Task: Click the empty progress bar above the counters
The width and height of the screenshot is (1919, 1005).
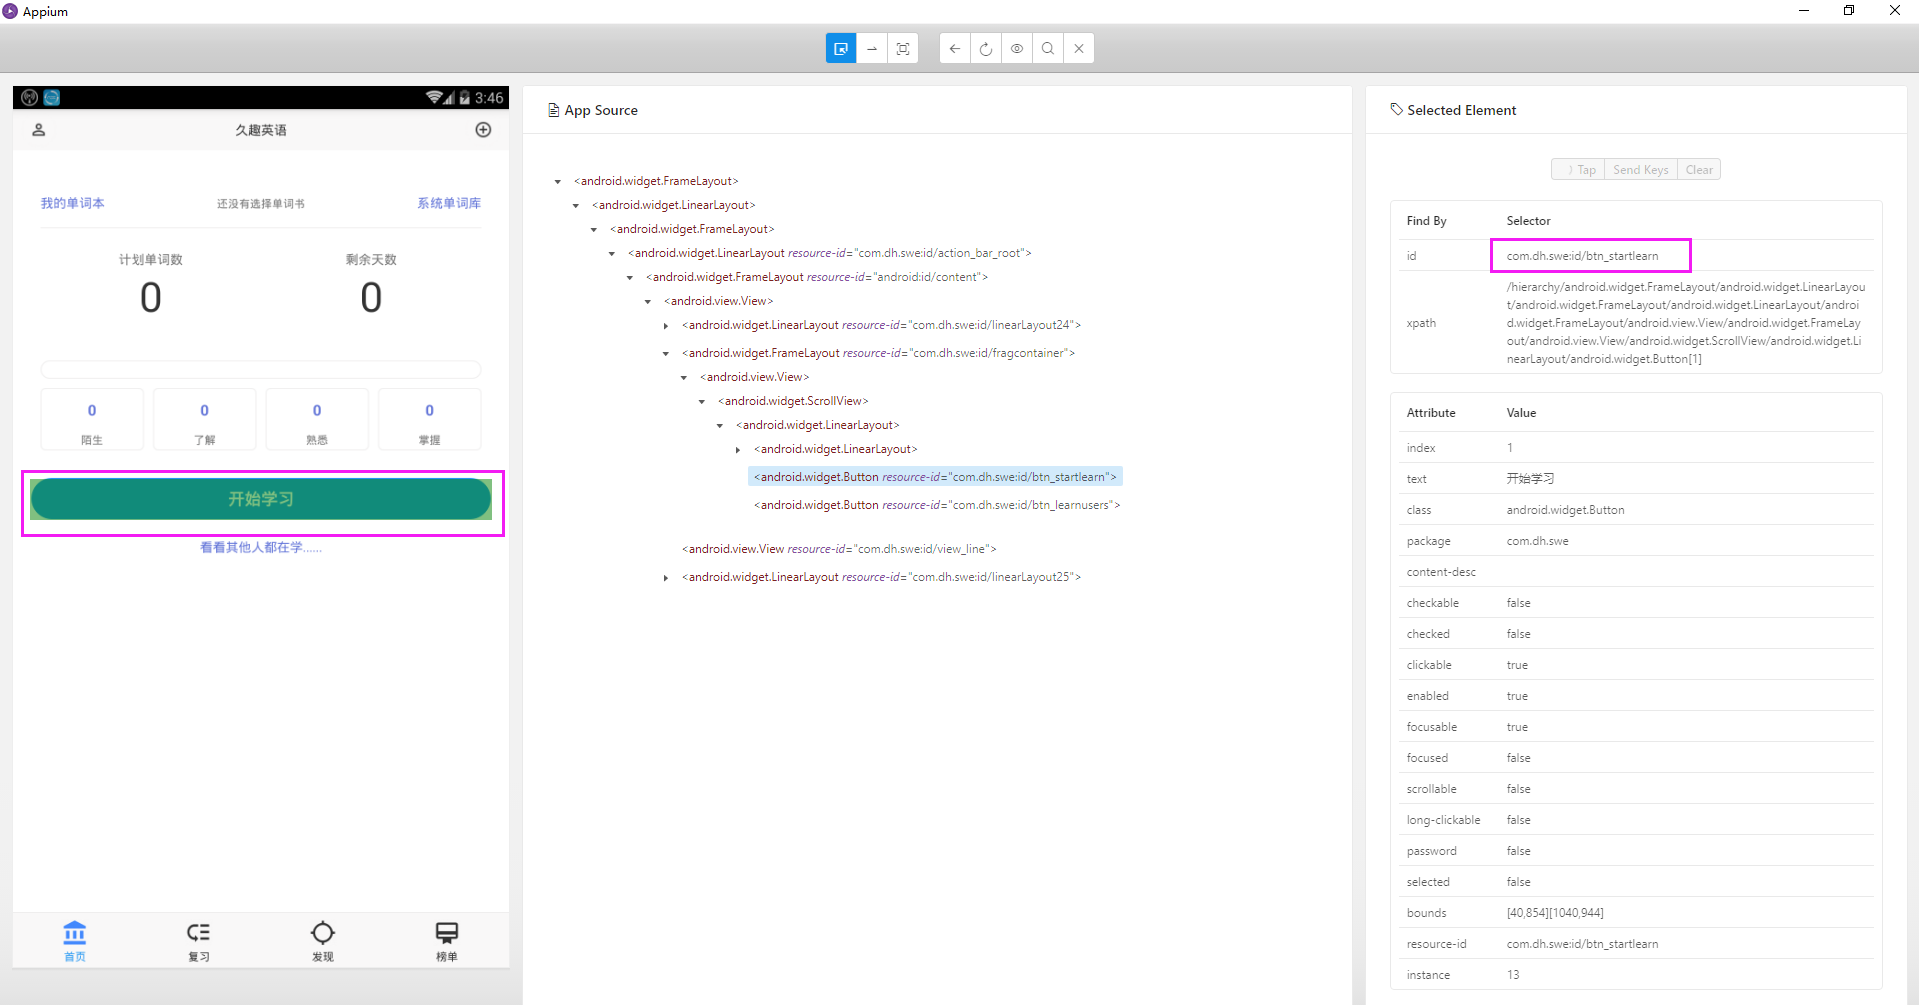Action: 259,369
